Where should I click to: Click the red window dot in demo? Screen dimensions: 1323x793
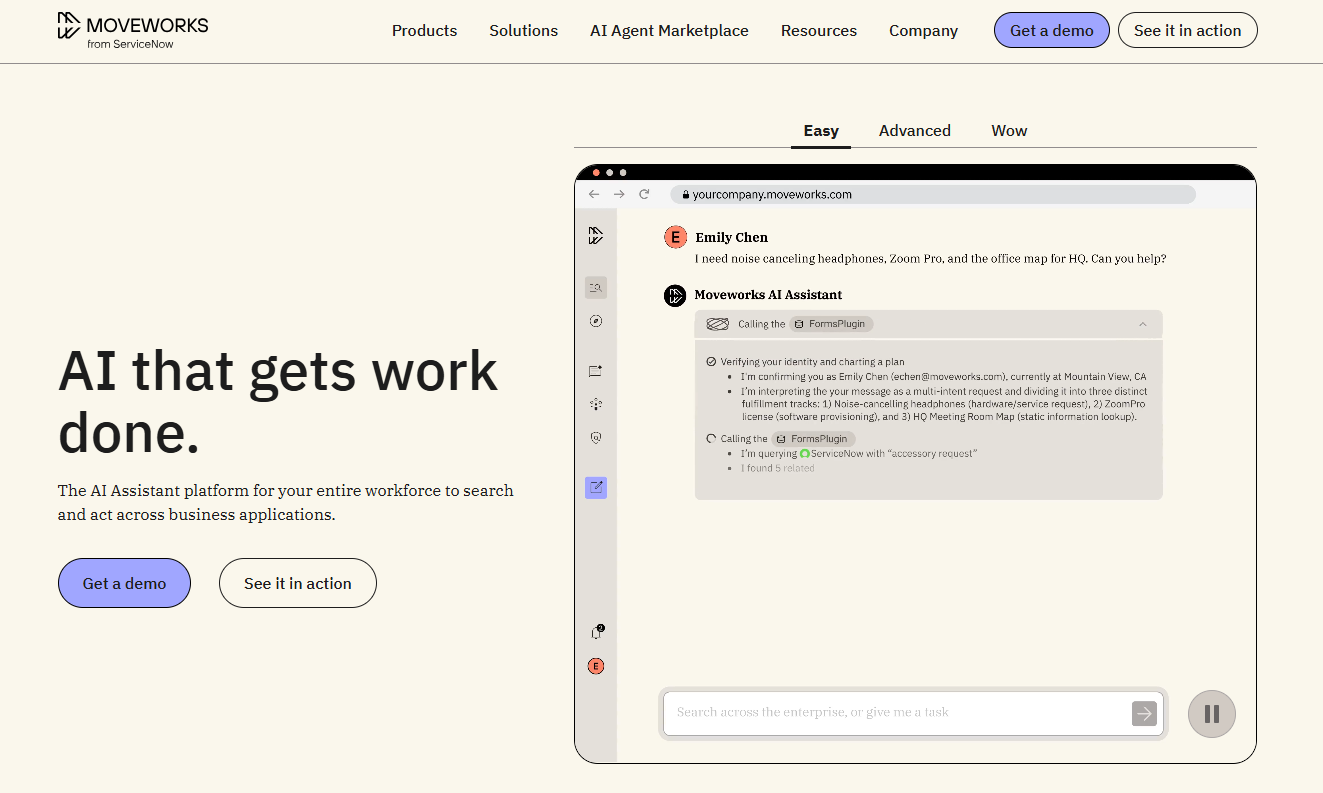(x=597, y=173)
